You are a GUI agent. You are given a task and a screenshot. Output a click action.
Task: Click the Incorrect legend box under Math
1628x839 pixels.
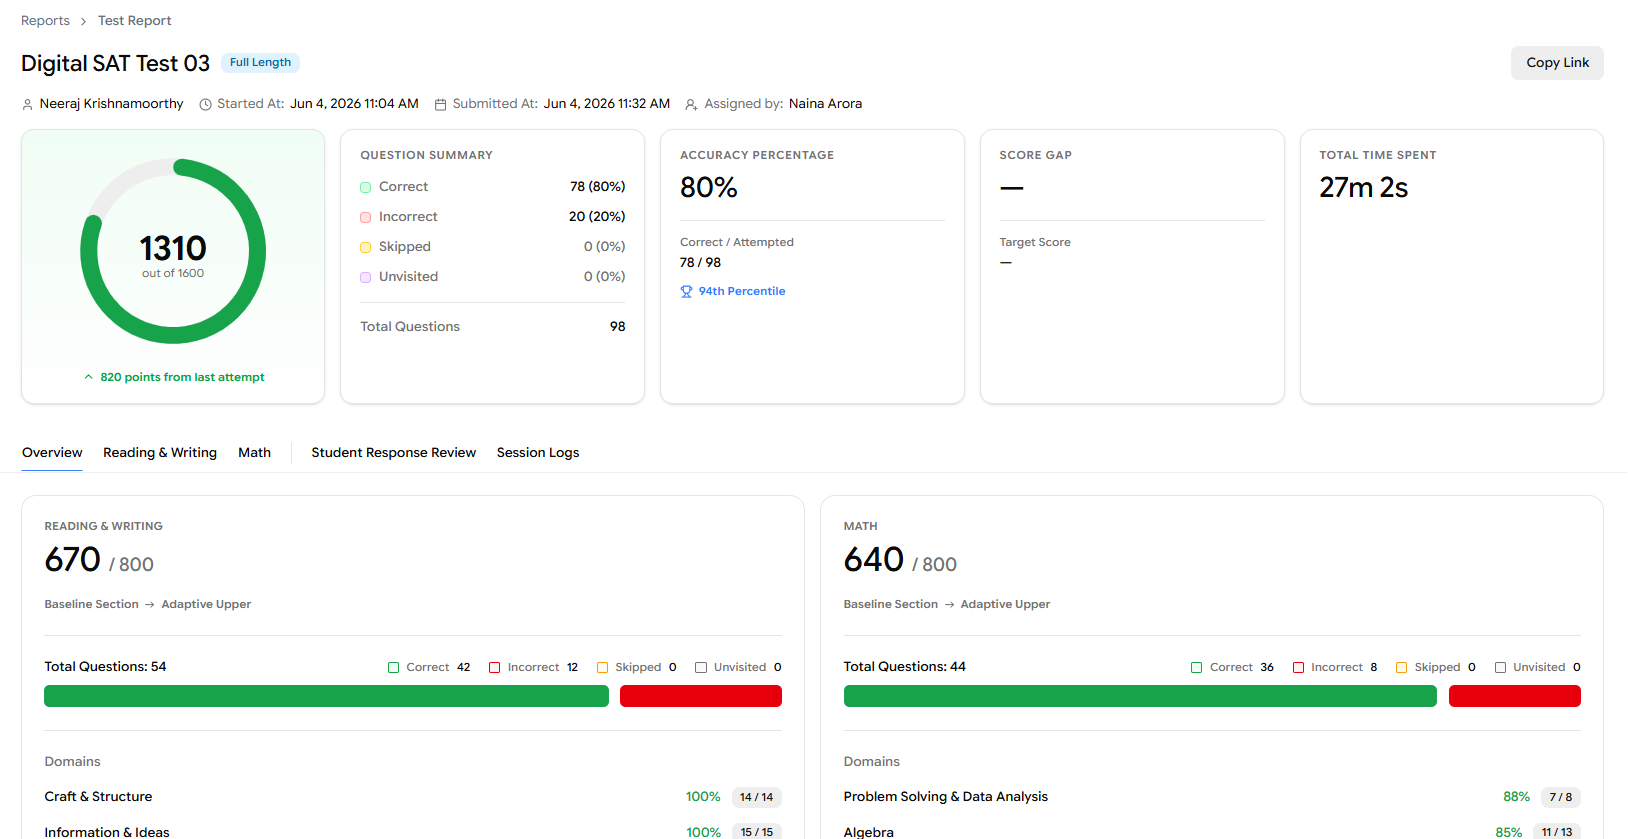point(1298,668)
